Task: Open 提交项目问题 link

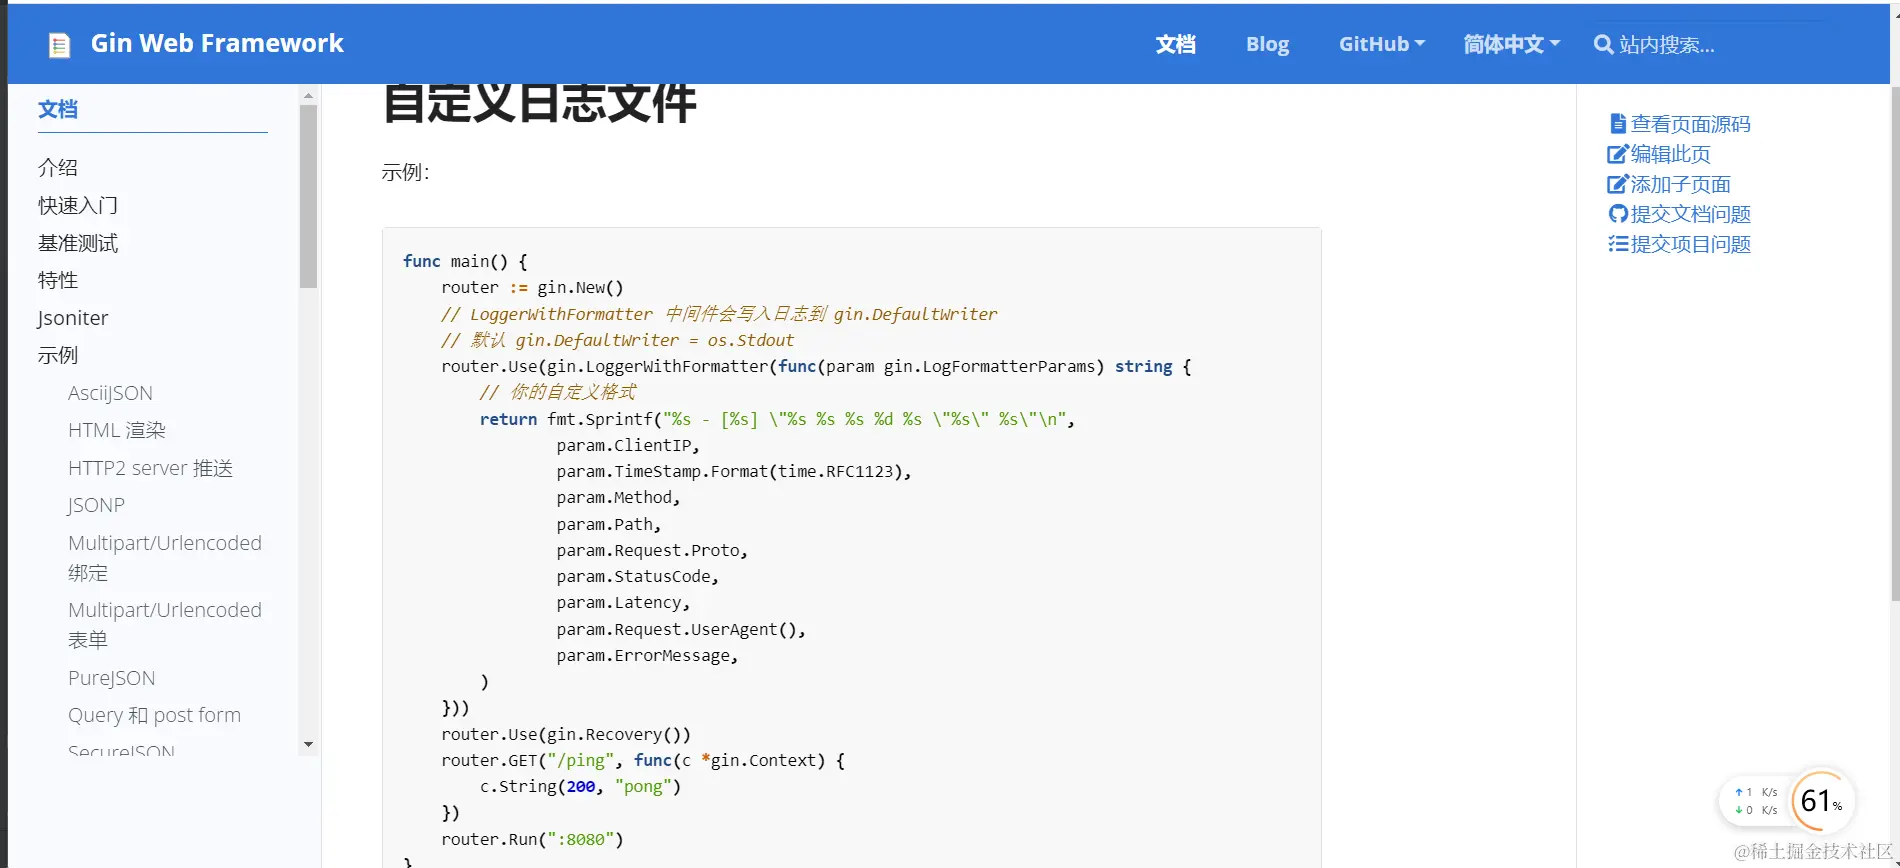Action: [1690, 244]
